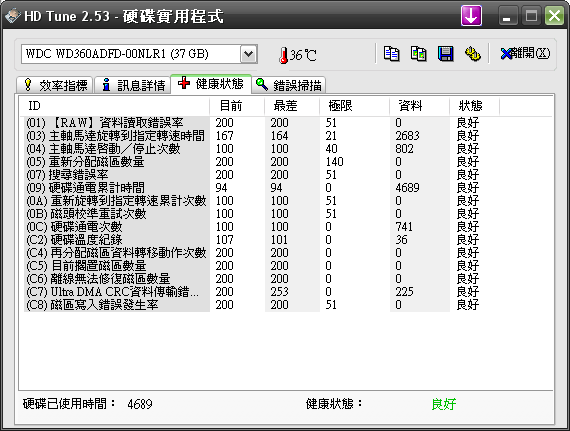
Task: Click threshold value 140 in row (05)
Action: click(x=334, y=162)
